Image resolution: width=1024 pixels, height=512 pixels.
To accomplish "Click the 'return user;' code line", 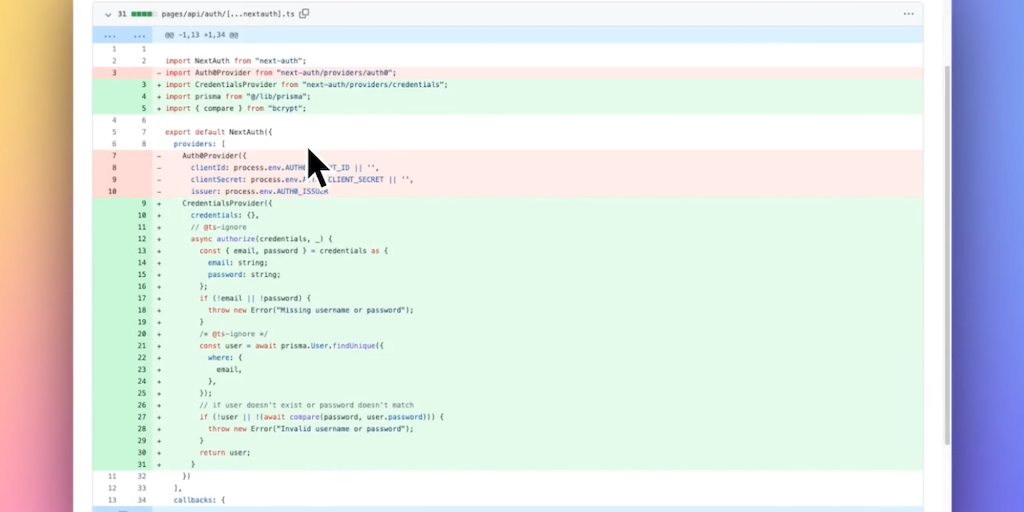I will pos(225,452).
